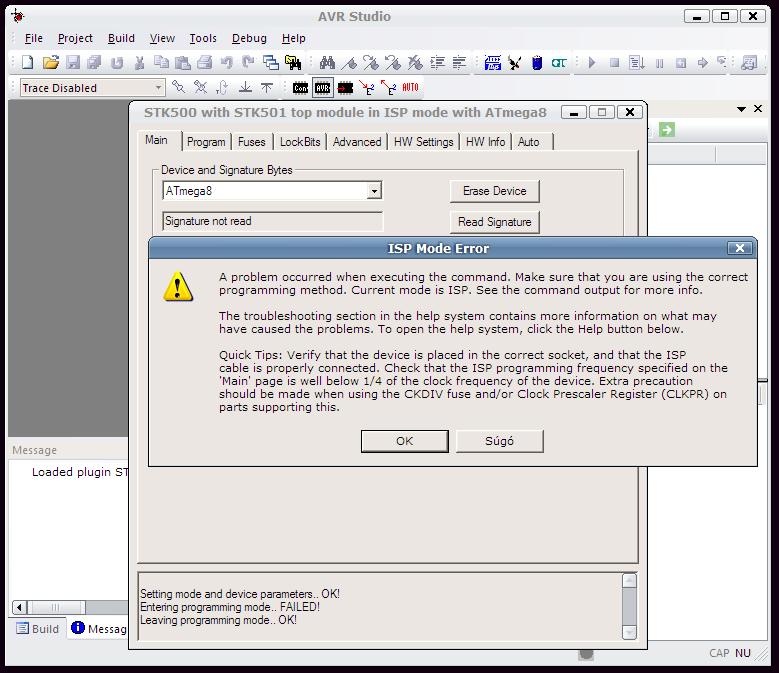Click the Copy toolbar icon

[x=161, y=63]
